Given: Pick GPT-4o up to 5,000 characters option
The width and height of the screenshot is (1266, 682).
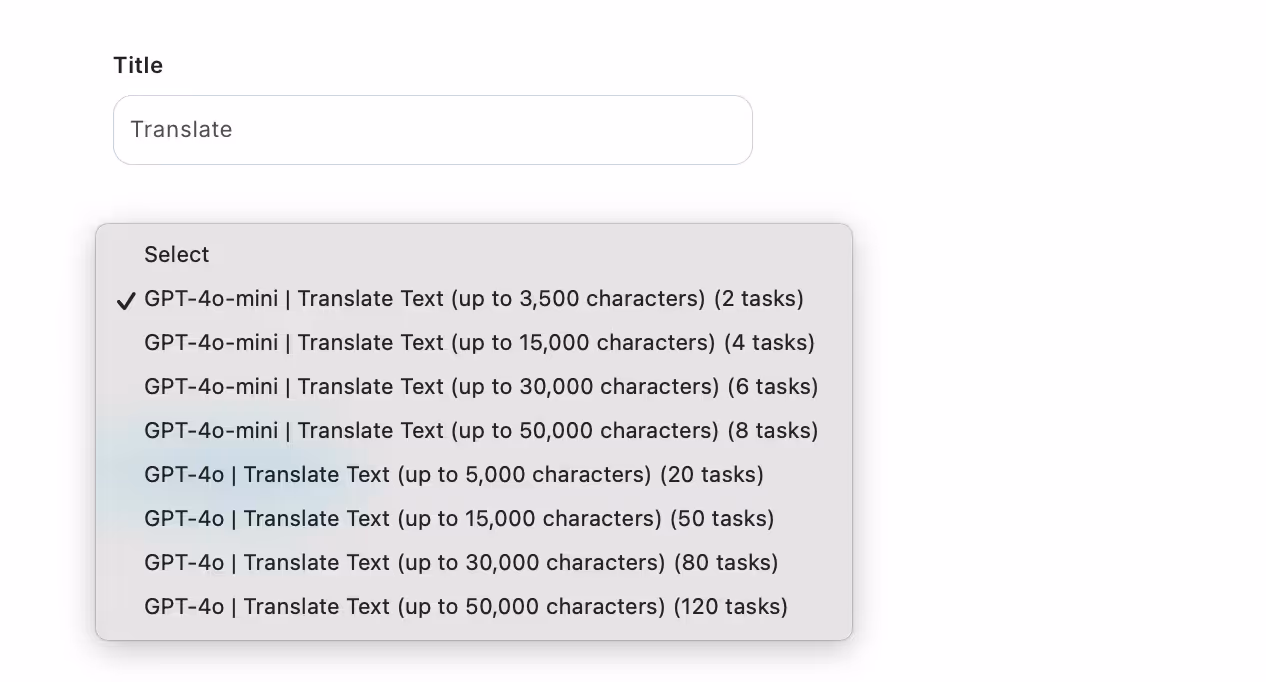Looking at the screenshot, I should point(474,475).
